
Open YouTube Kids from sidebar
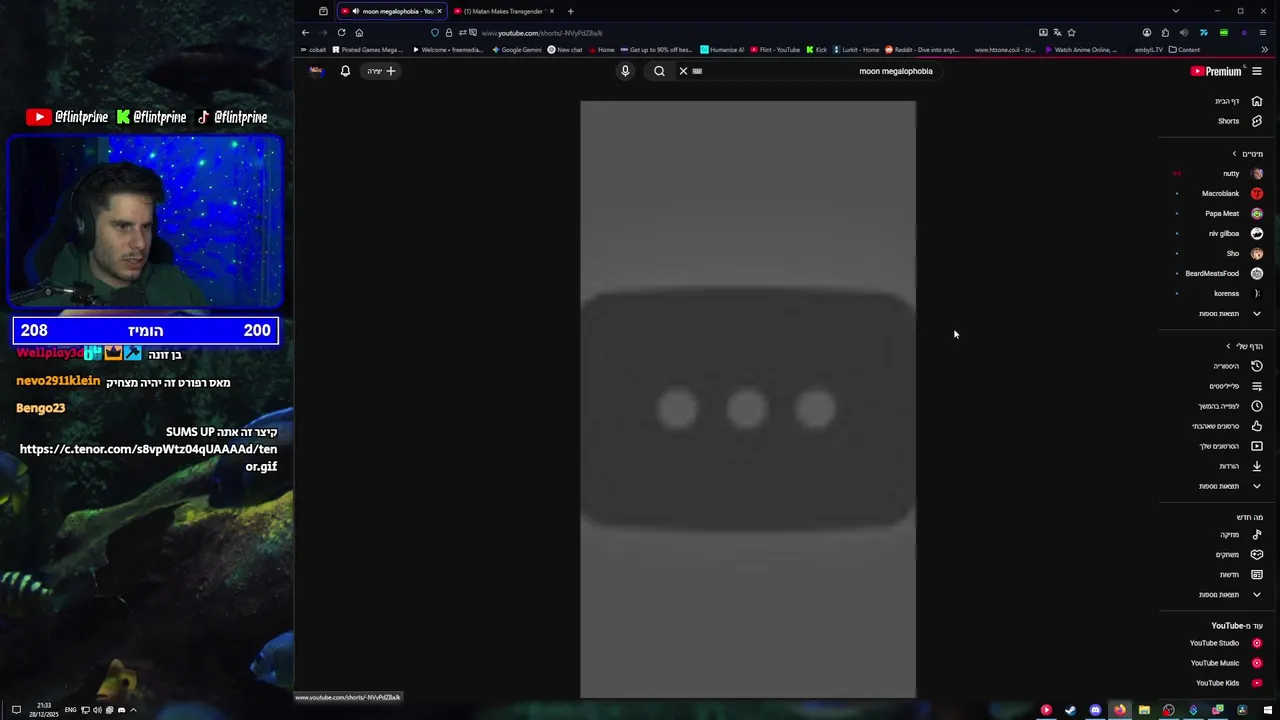[1228, 683]
